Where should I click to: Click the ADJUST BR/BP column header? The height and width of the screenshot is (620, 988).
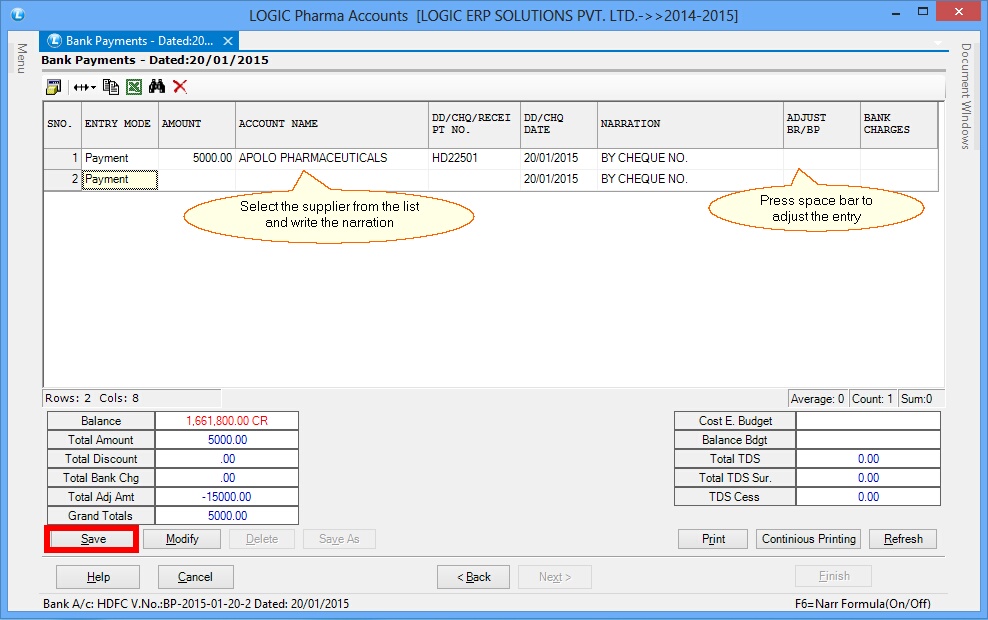tap(822, 125)
